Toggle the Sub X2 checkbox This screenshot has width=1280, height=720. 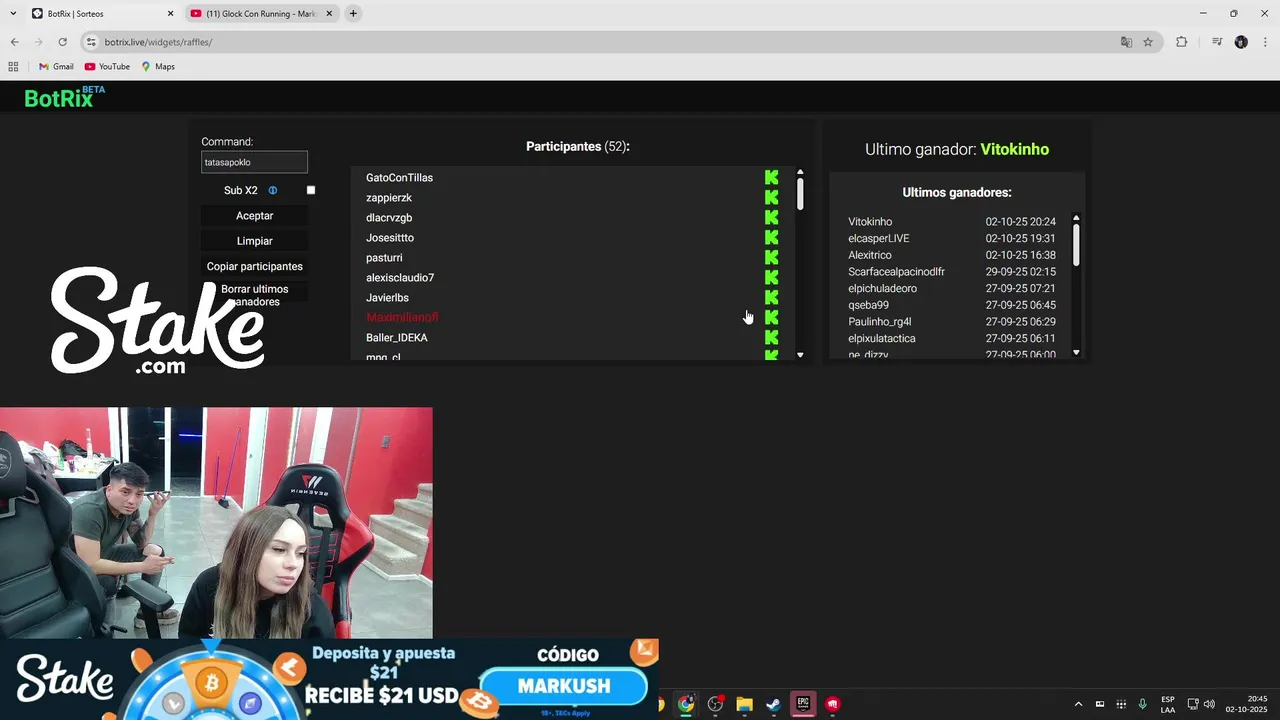point(311,190)
